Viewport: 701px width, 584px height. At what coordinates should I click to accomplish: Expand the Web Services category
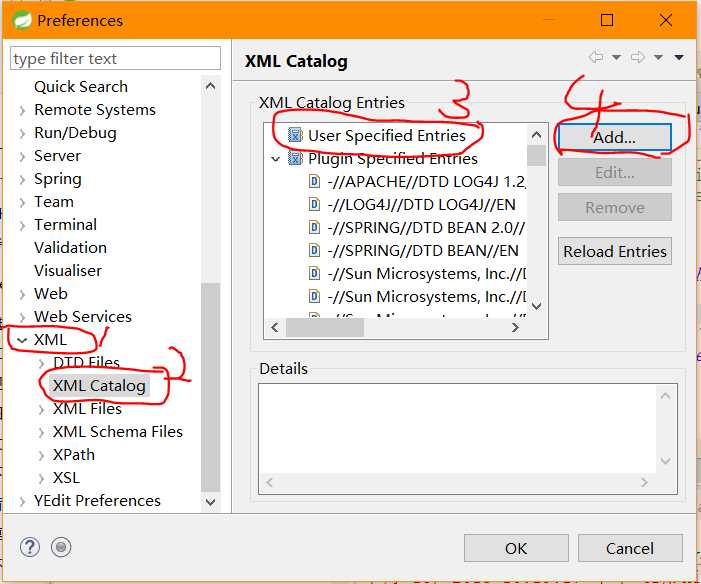point(22,317)
